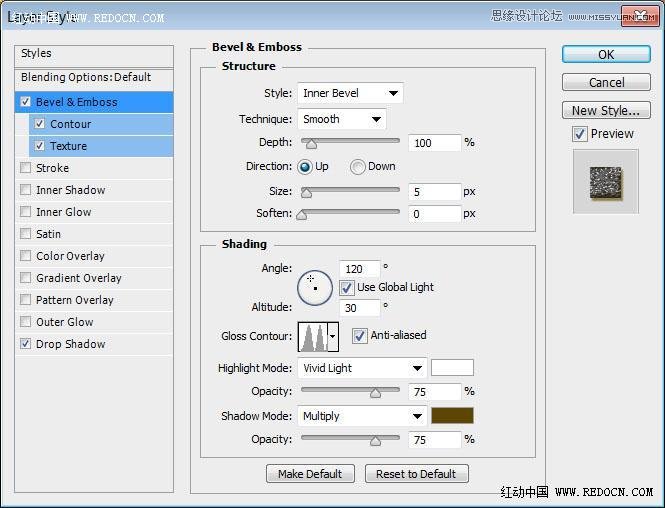This screenshot has height=508, width=665.
Task: Uncheck the Anti-aliased checkbox
Action: point(361,336)
